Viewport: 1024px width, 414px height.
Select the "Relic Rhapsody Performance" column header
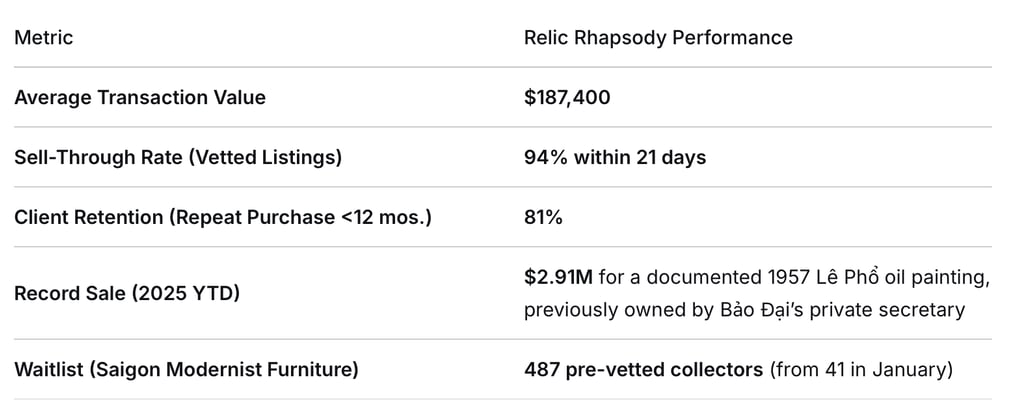point(658,38)
